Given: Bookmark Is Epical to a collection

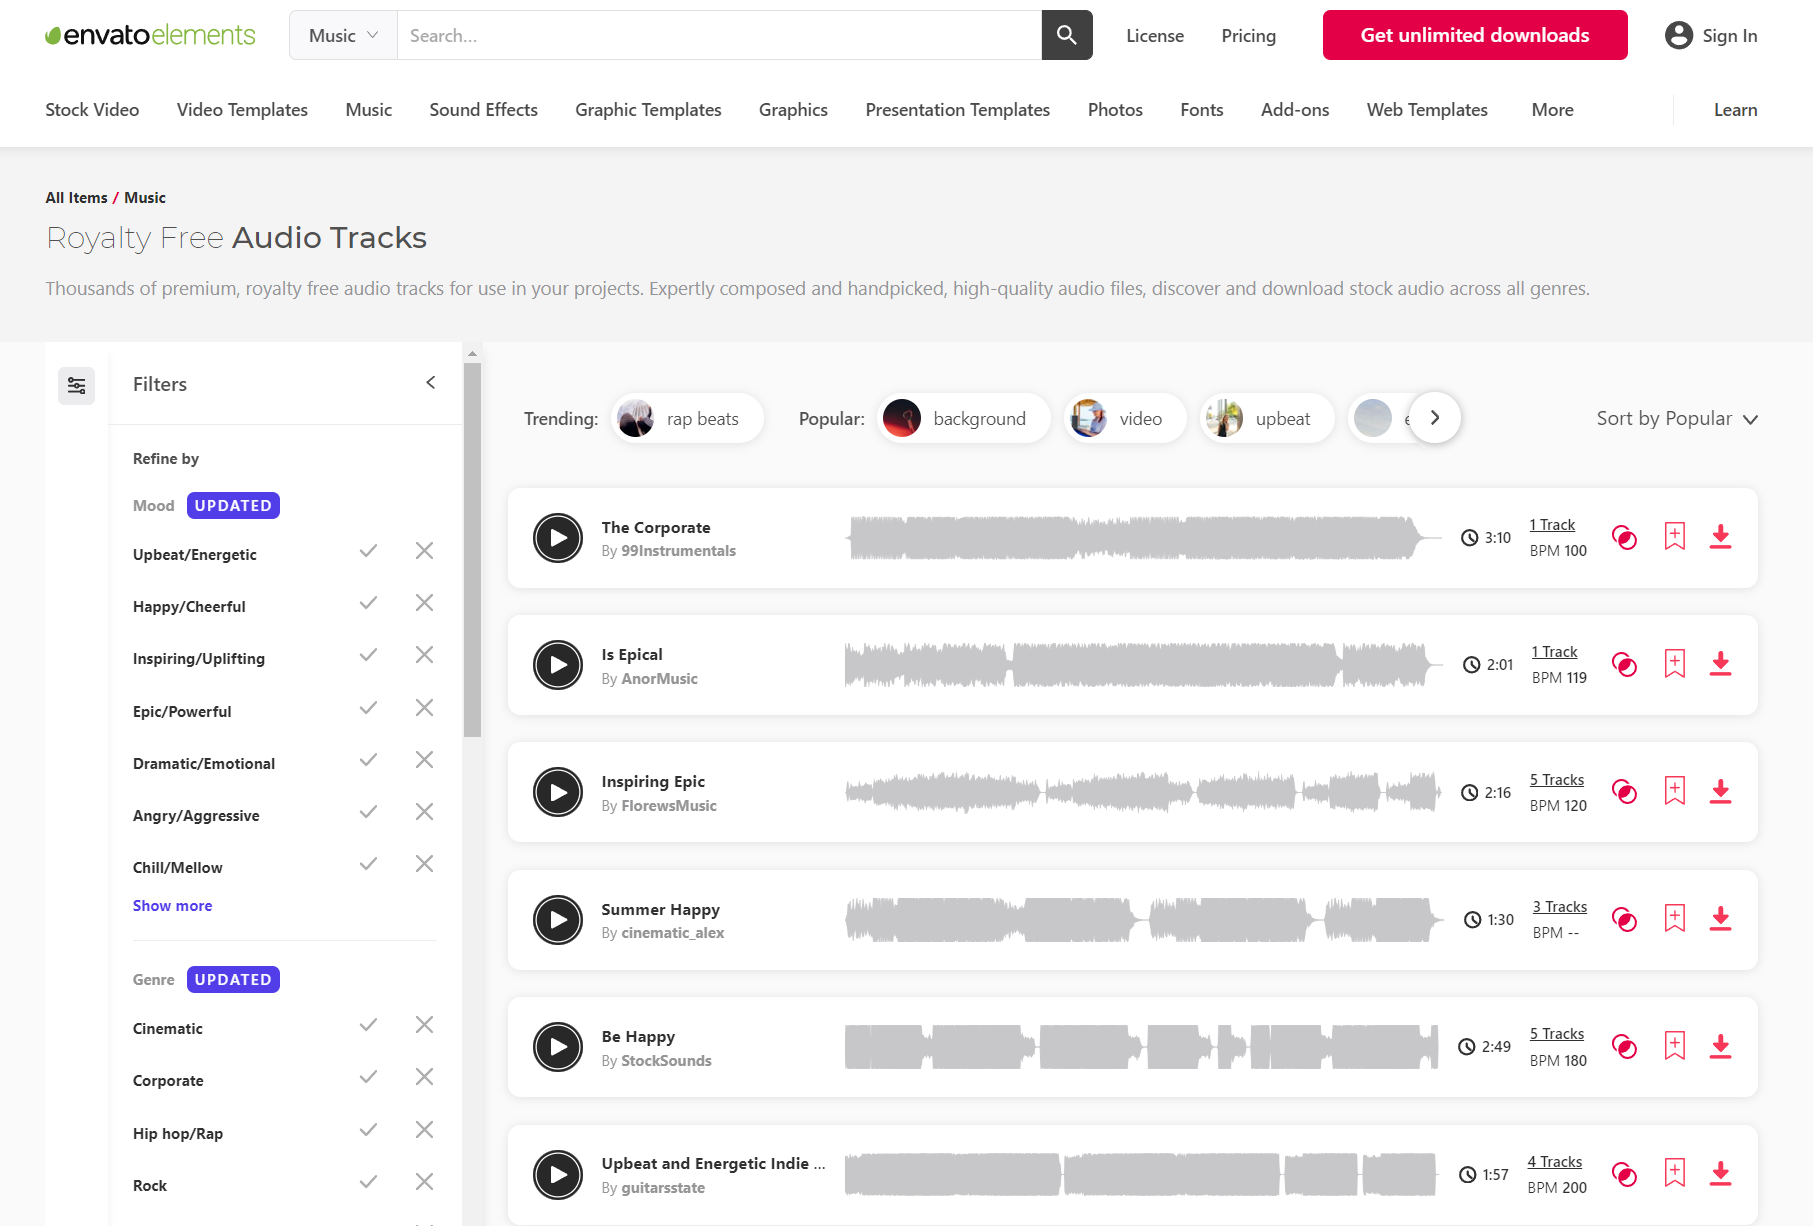Looking at the screenshot, I should [1675, 663].
